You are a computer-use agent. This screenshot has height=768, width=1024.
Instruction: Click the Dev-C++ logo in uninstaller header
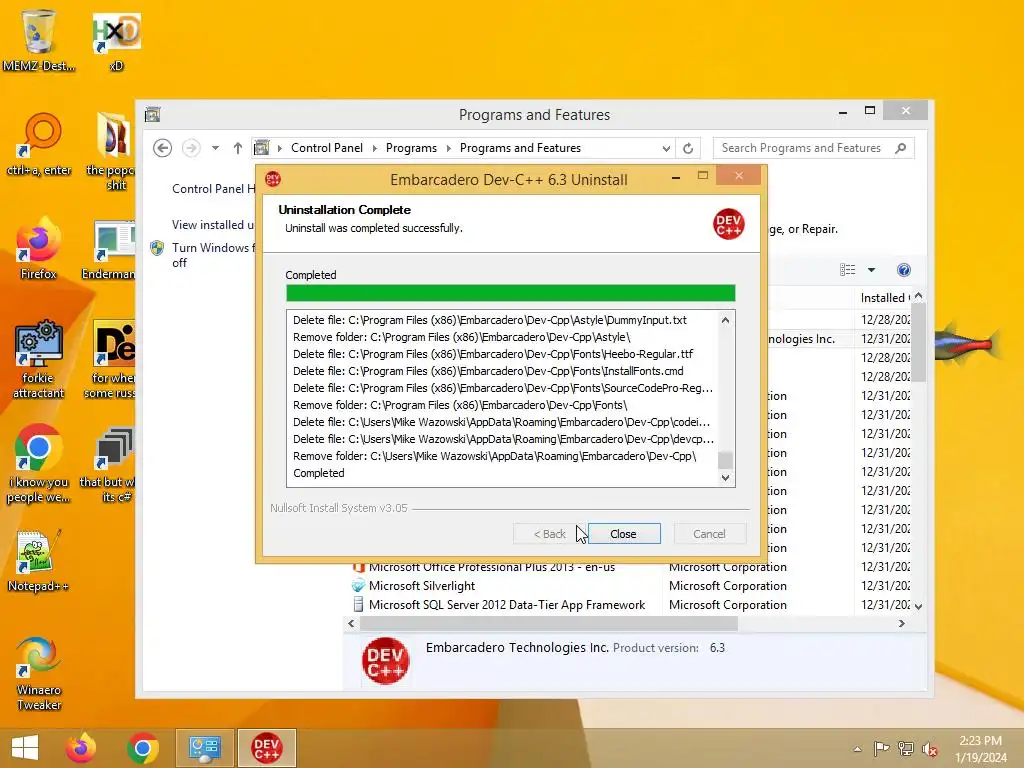[729, 224]
